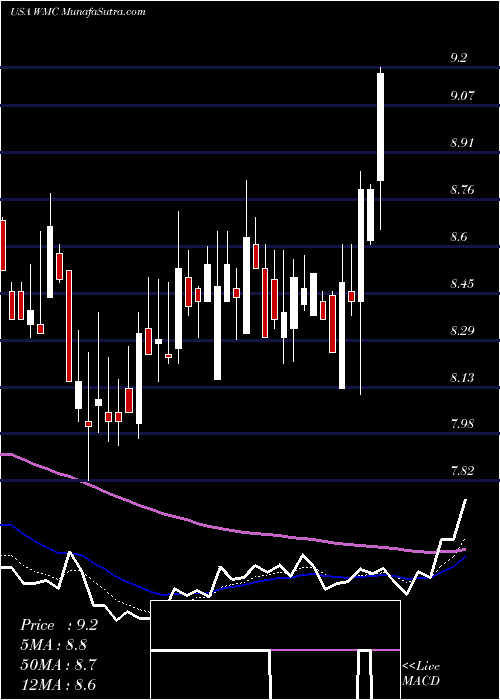Click the 12MA : 8.6 legend entry
Screen dimensions: 500x700
[58, 684]
